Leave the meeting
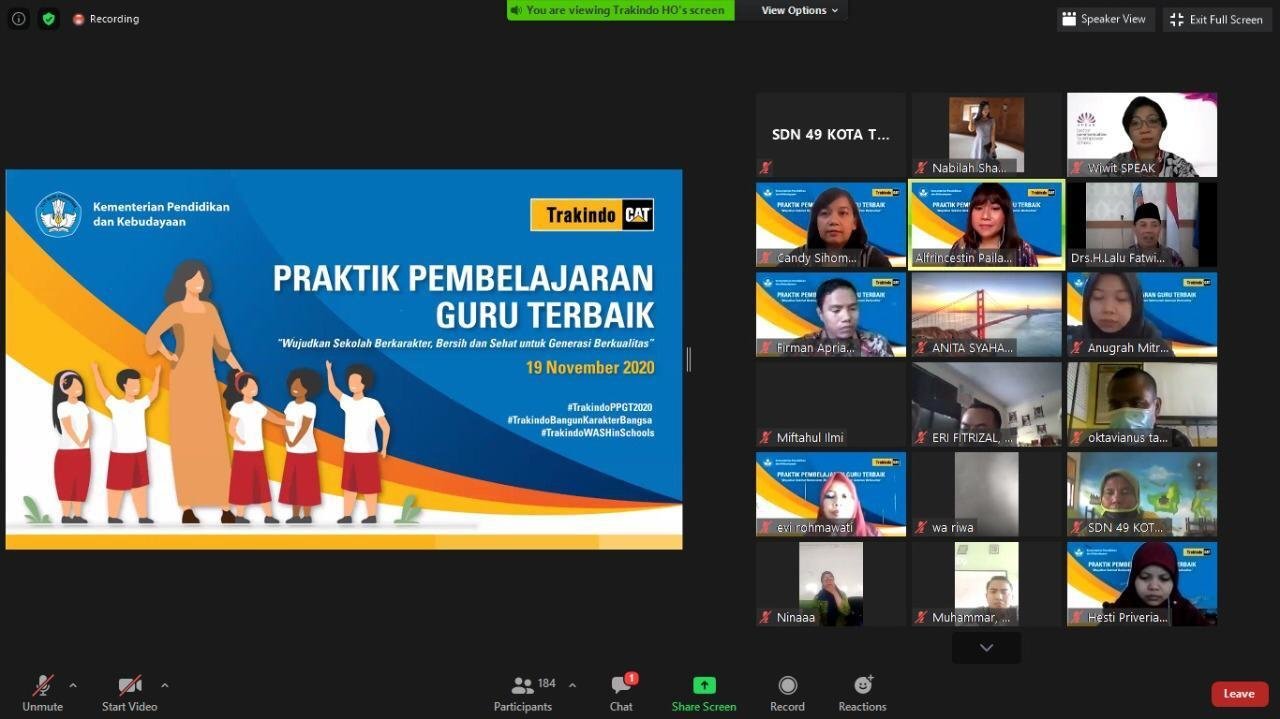 [x=1239, y=694]
